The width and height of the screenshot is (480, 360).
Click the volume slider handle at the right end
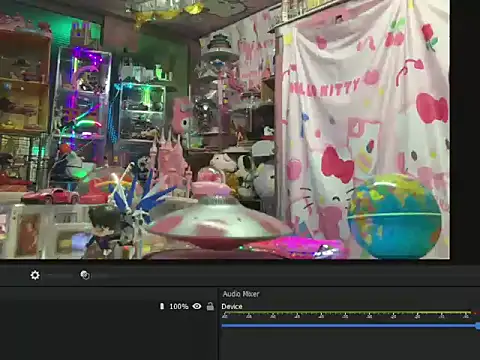[478, 326]
